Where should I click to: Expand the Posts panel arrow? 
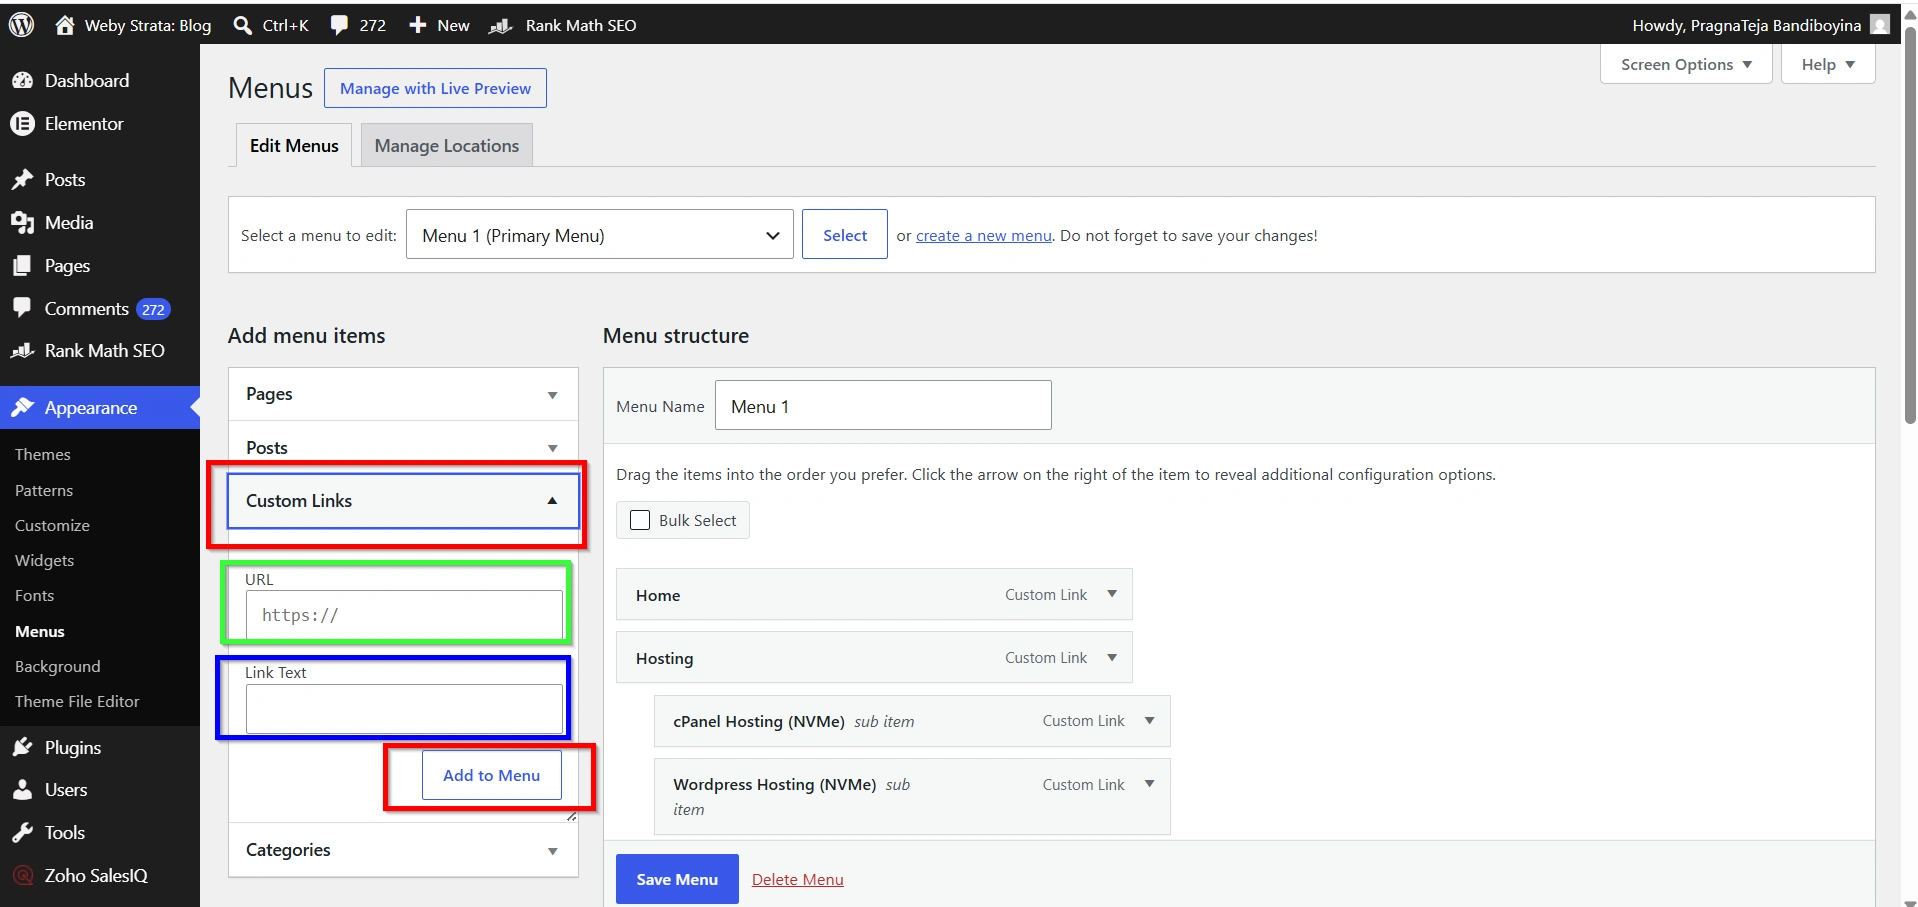coord(552,448)
